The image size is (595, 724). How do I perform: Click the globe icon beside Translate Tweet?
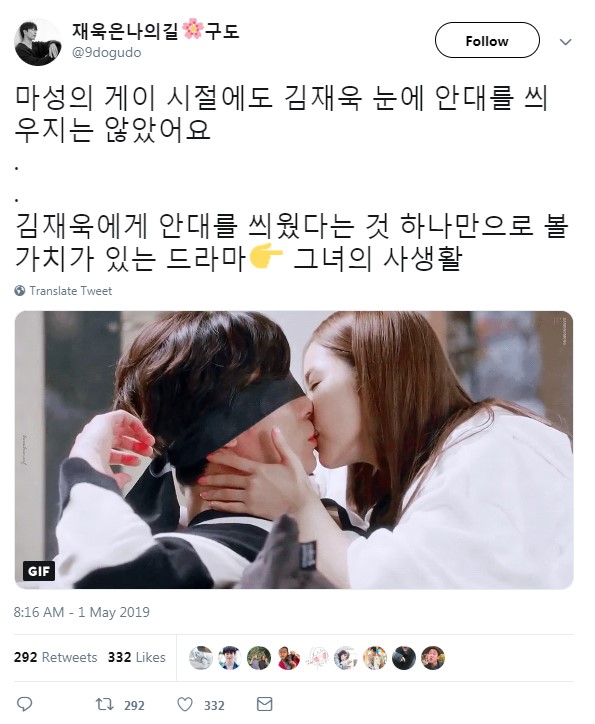[19, 290]
